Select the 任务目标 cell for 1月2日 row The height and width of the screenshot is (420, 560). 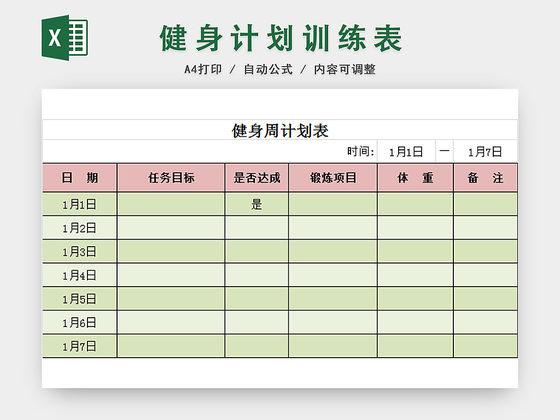pyautogui.click(x=171, y=228)
